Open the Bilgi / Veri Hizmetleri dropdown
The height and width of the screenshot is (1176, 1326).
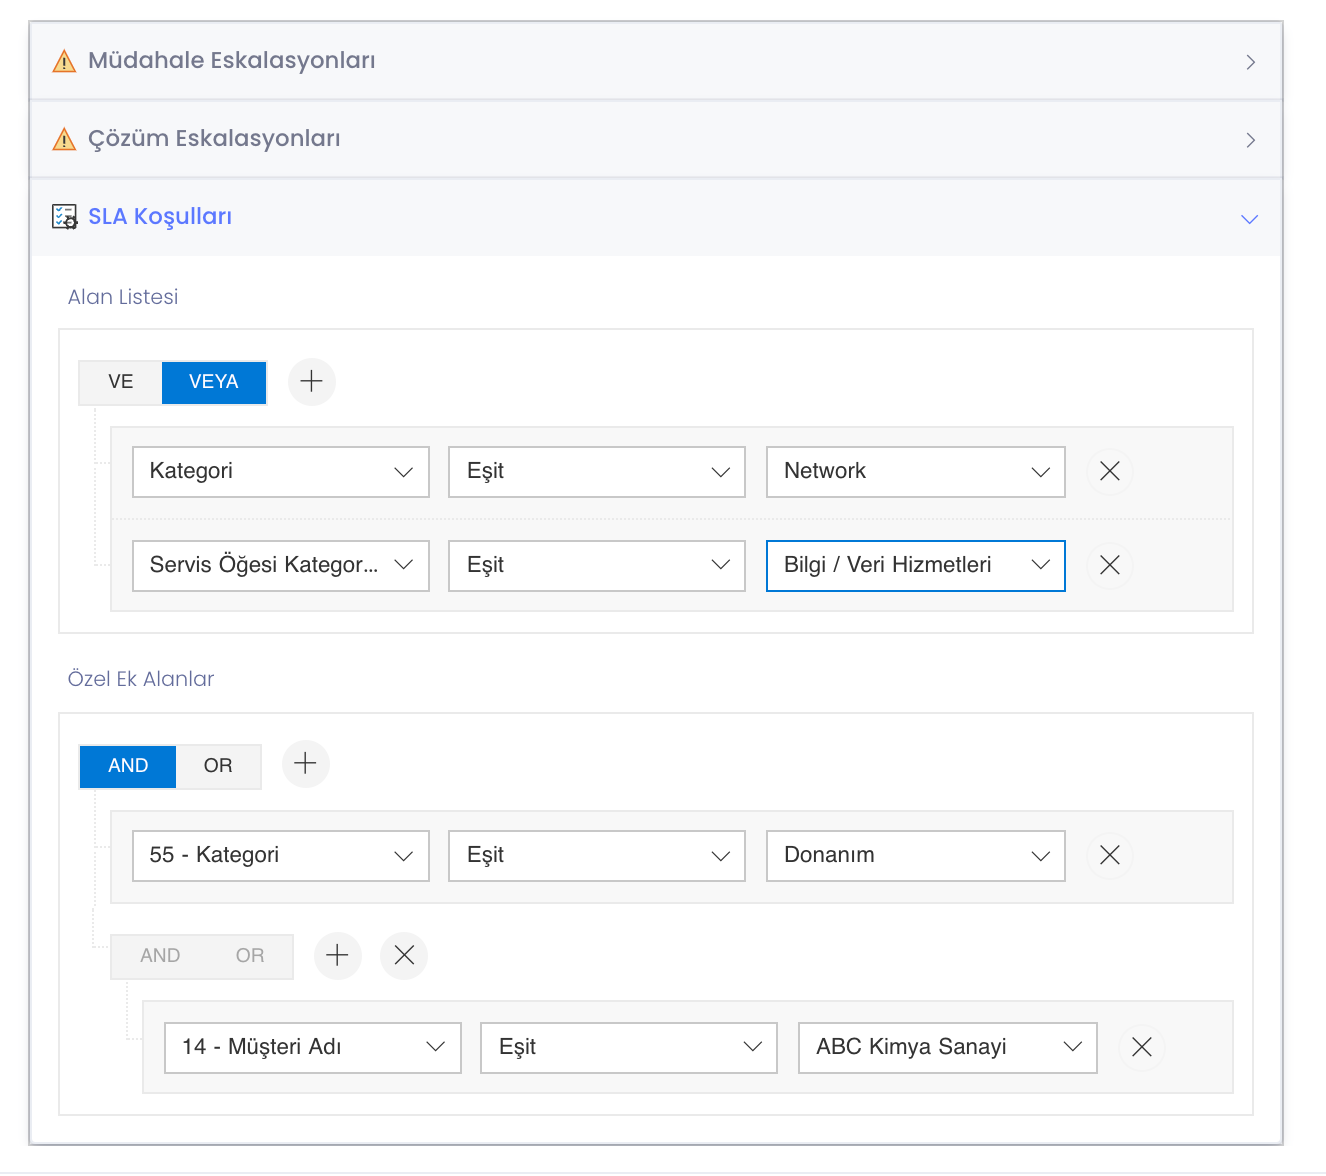[x=915, y=566]
